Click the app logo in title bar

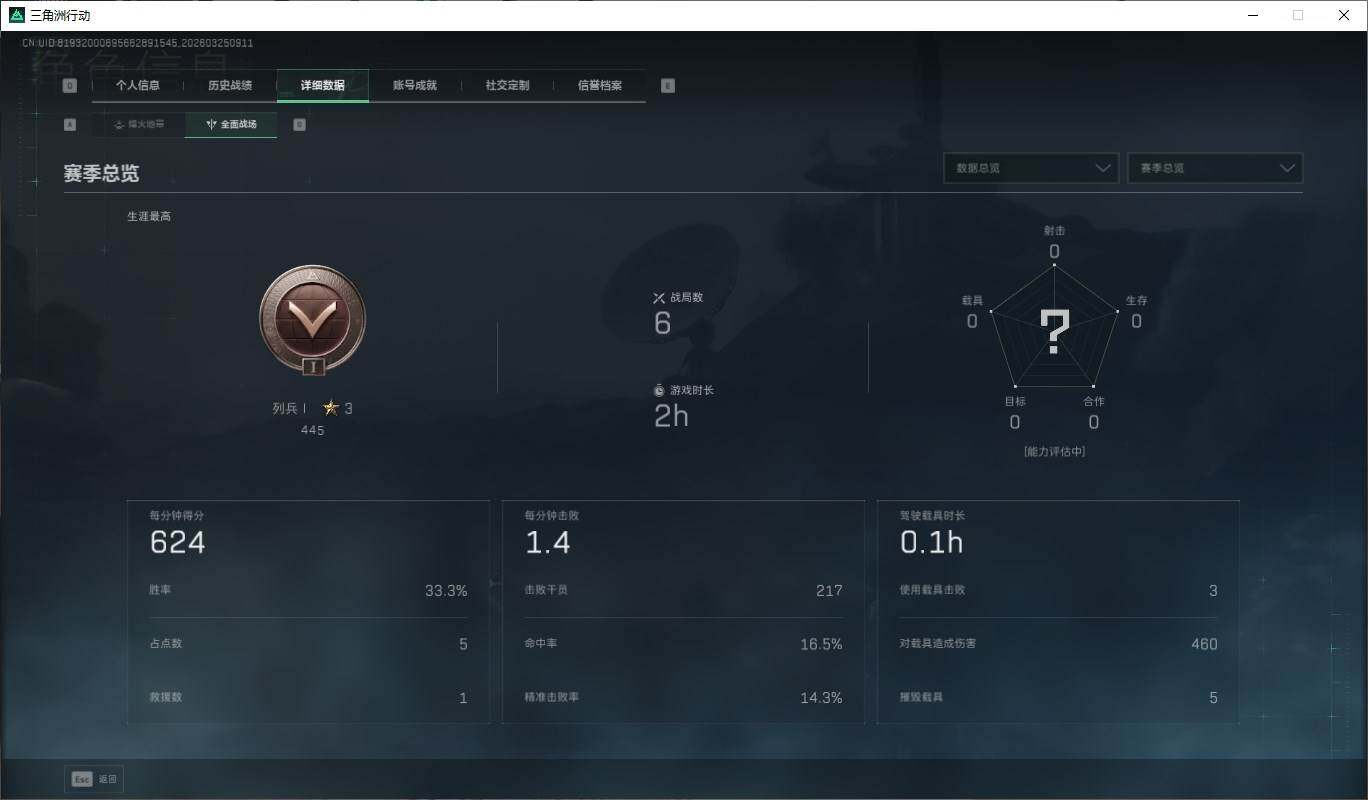coord(16,15)
